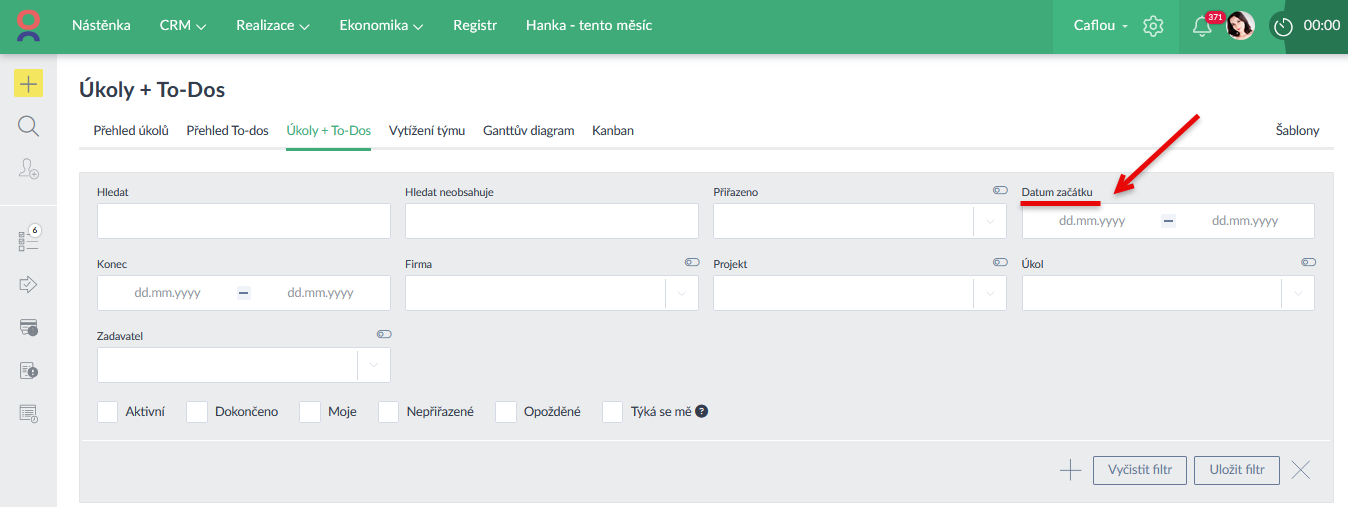1348x507 pixels.
Task: Close the filter panel with the X icon
Action: [1300, 470]
